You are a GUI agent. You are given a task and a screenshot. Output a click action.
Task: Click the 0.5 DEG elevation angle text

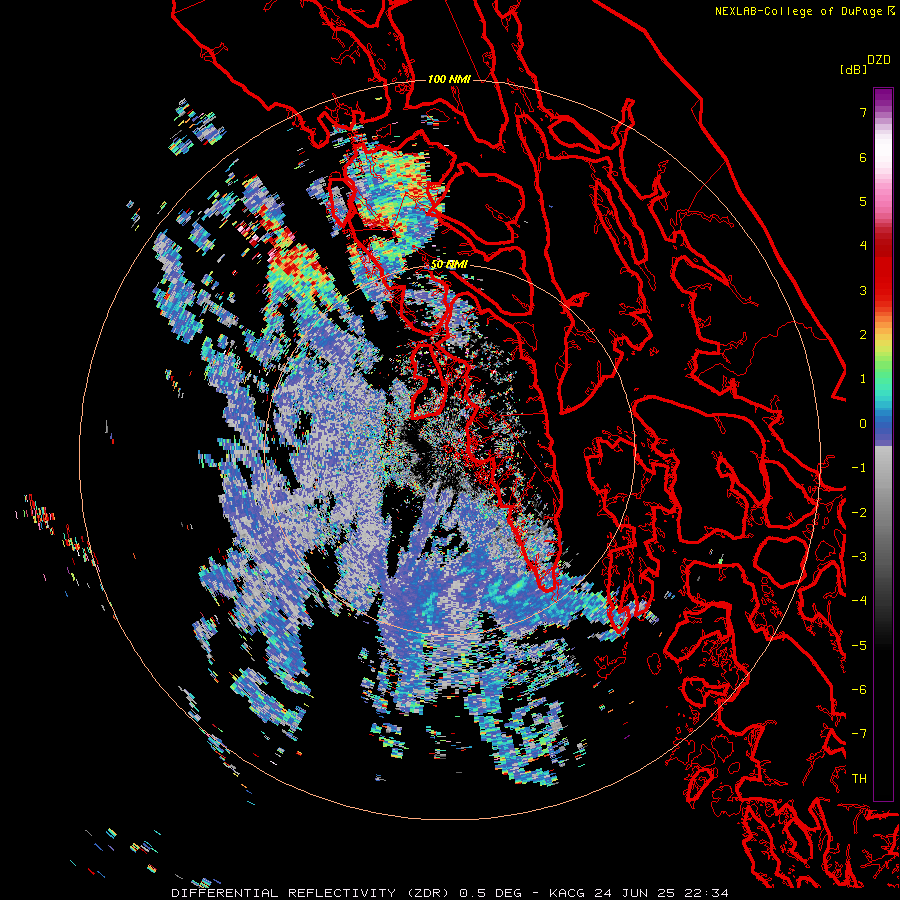coord(490,893)
